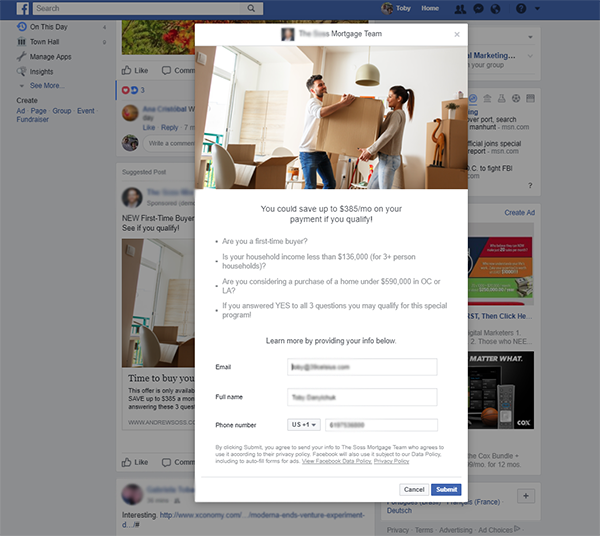Open Manage Apps in the sidebar
Image resolution: width=600 pixels, height=536 pixels.
[x=51, y=57]
